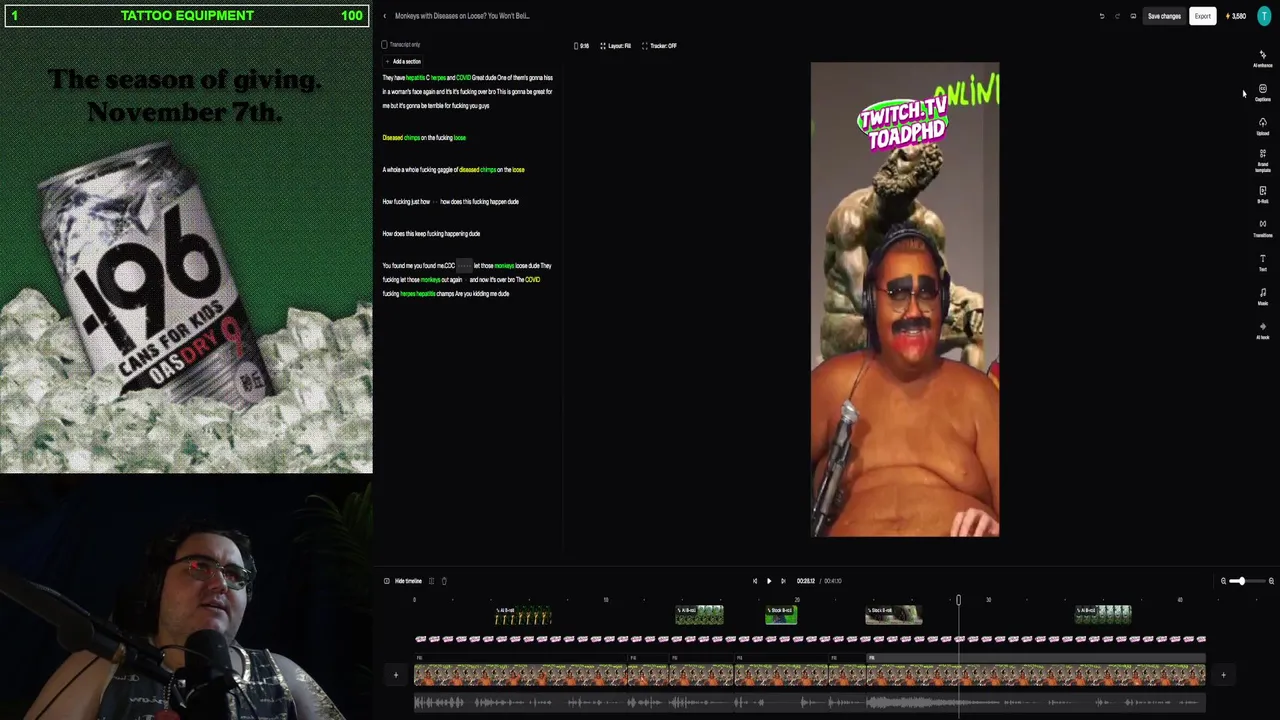This screenshot has height=720, width=1280.
Task: Click the project title Monkeys with Diseases
Action: [462, 16]
